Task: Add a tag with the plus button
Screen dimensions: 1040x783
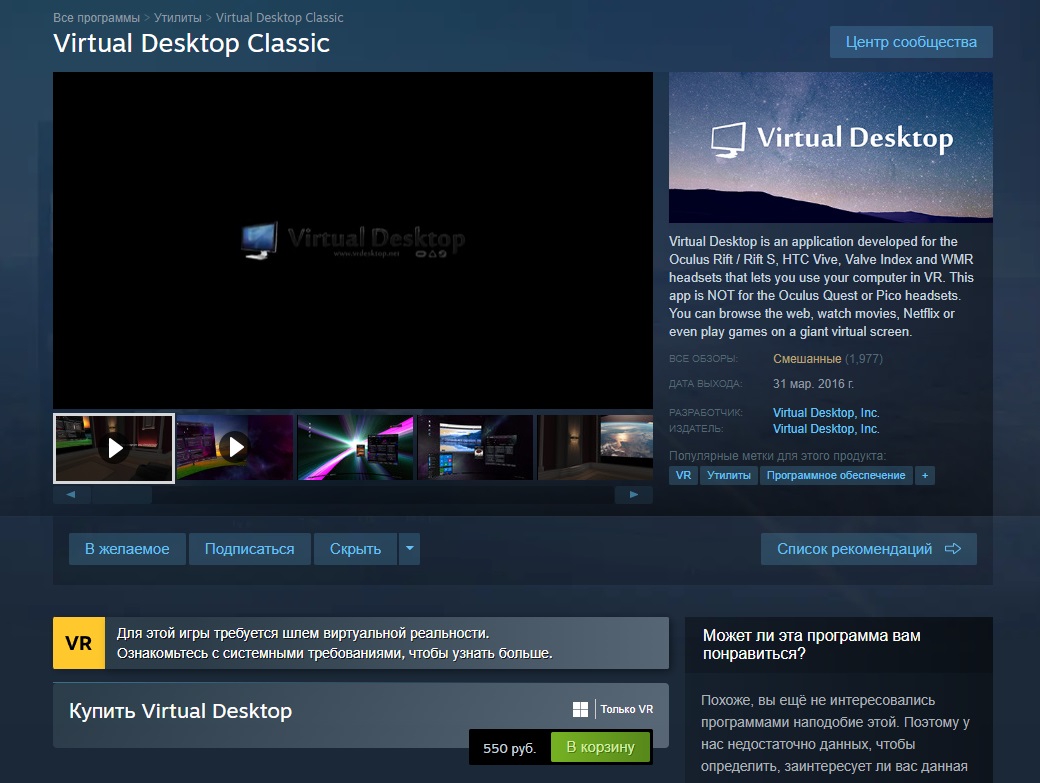Action: (x=925, y=475)
